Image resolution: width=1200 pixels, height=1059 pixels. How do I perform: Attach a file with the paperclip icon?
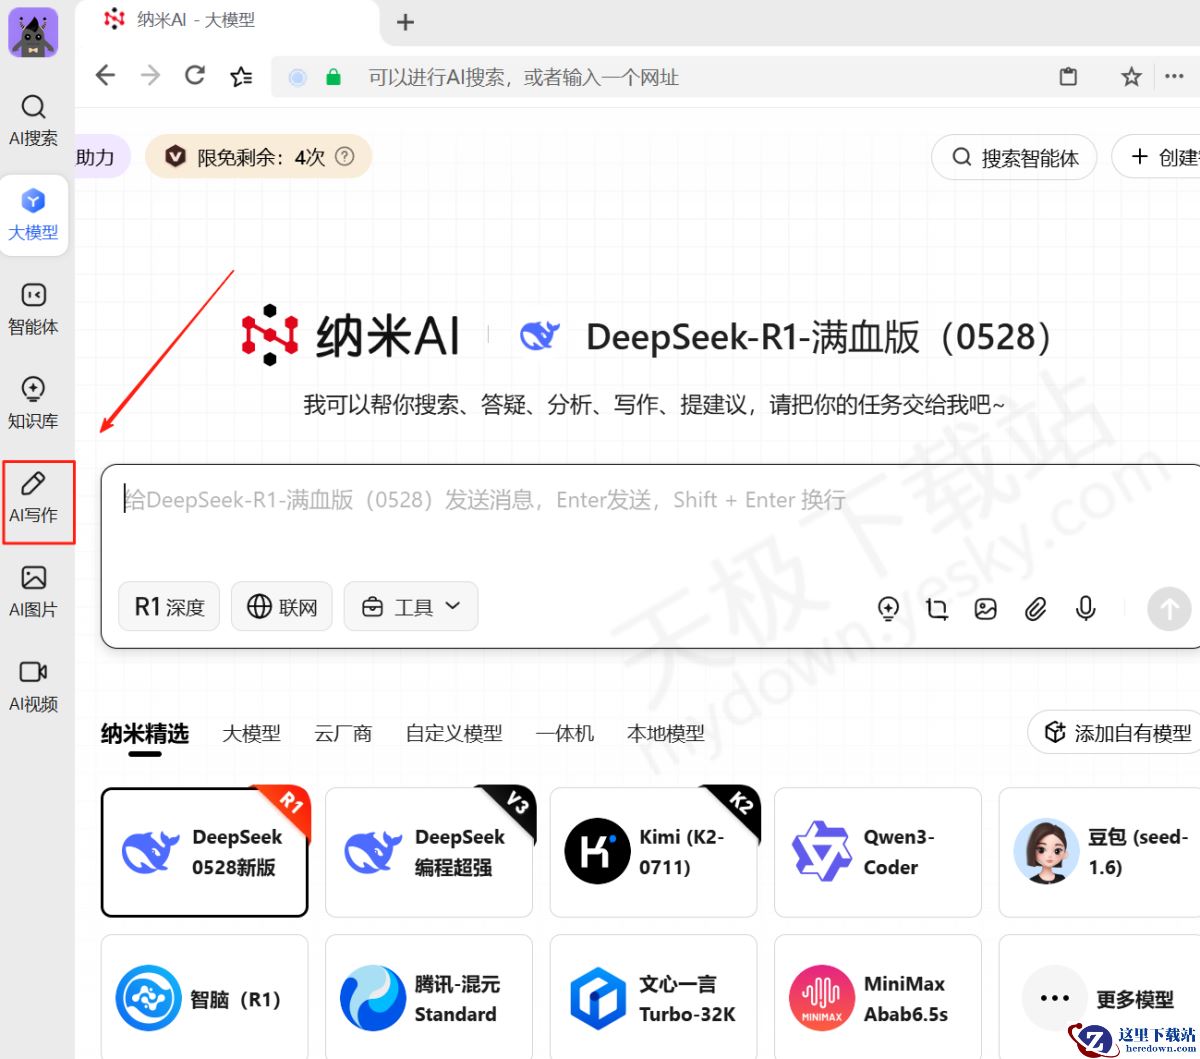pyautogui.click(x=1035, y=608)
